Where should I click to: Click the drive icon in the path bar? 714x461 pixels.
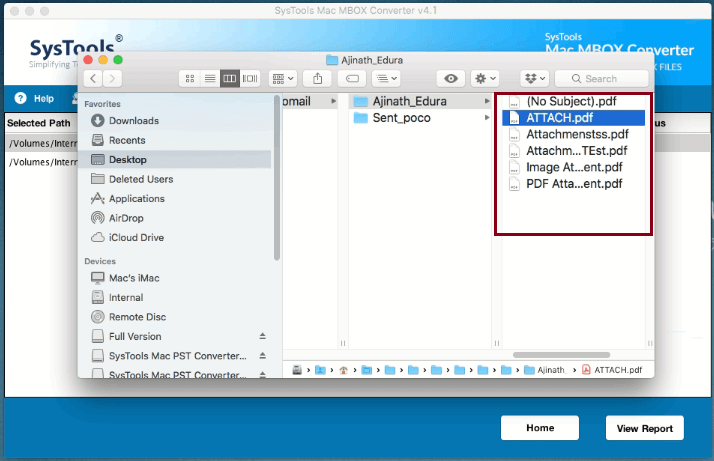297,370
